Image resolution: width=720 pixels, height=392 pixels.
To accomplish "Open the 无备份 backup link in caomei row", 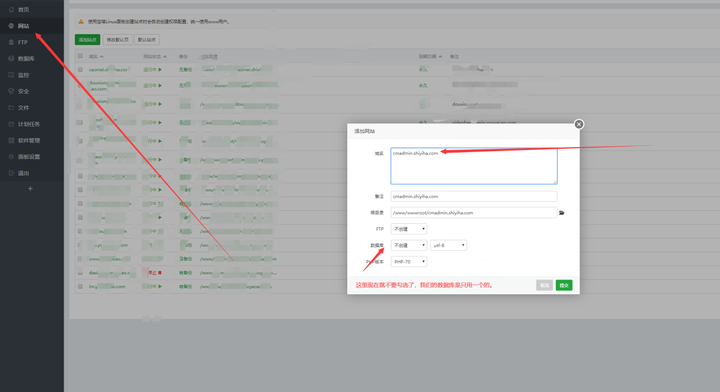I will [x=186, y=69].
